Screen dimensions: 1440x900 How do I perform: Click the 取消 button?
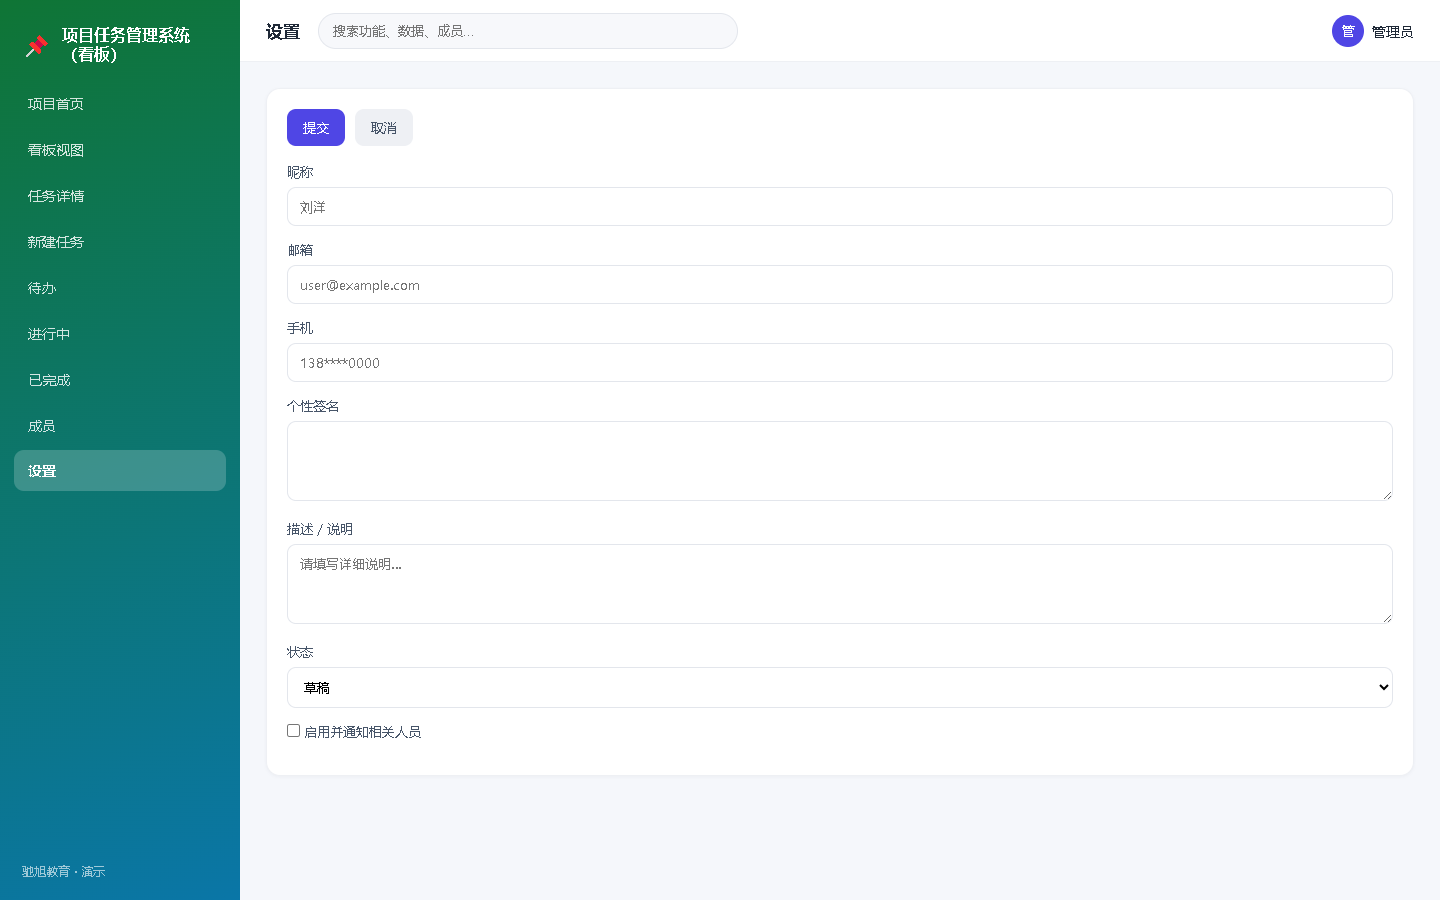[384, 128]
